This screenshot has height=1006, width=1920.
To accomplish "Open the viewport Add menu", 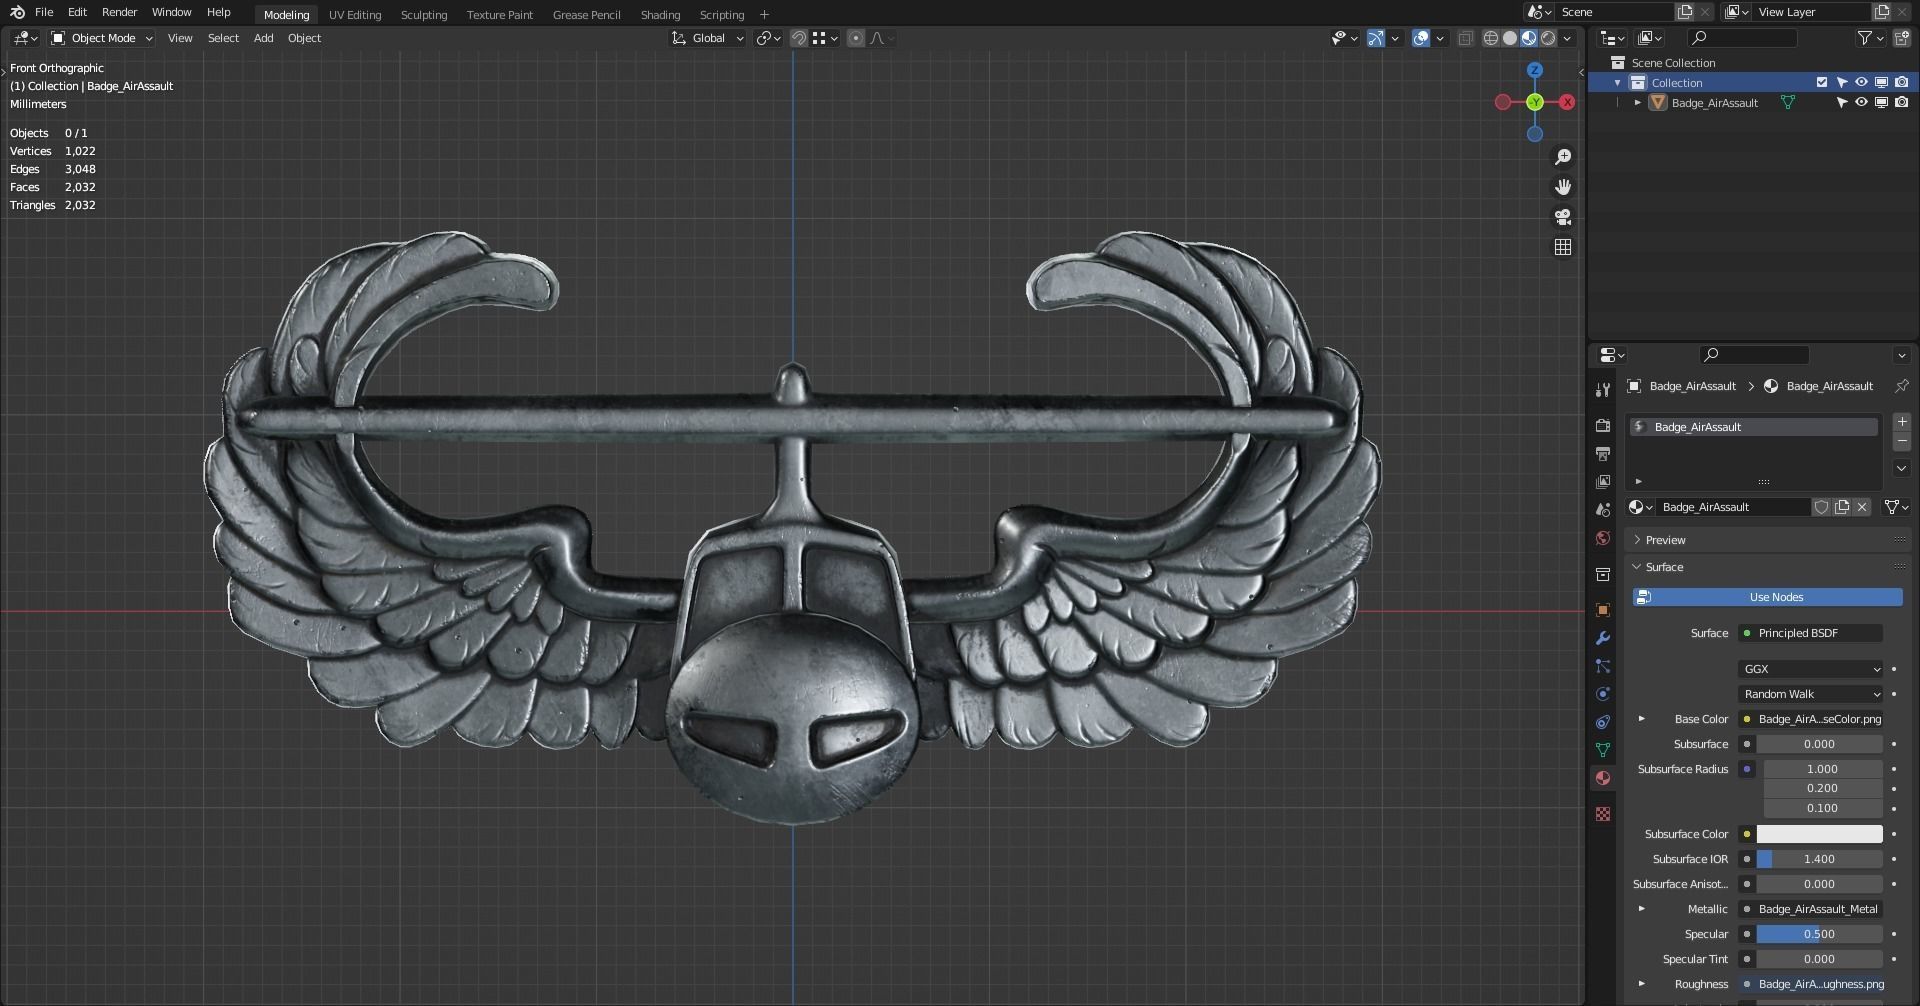I will pyautogui.click(x=263, y=38).
